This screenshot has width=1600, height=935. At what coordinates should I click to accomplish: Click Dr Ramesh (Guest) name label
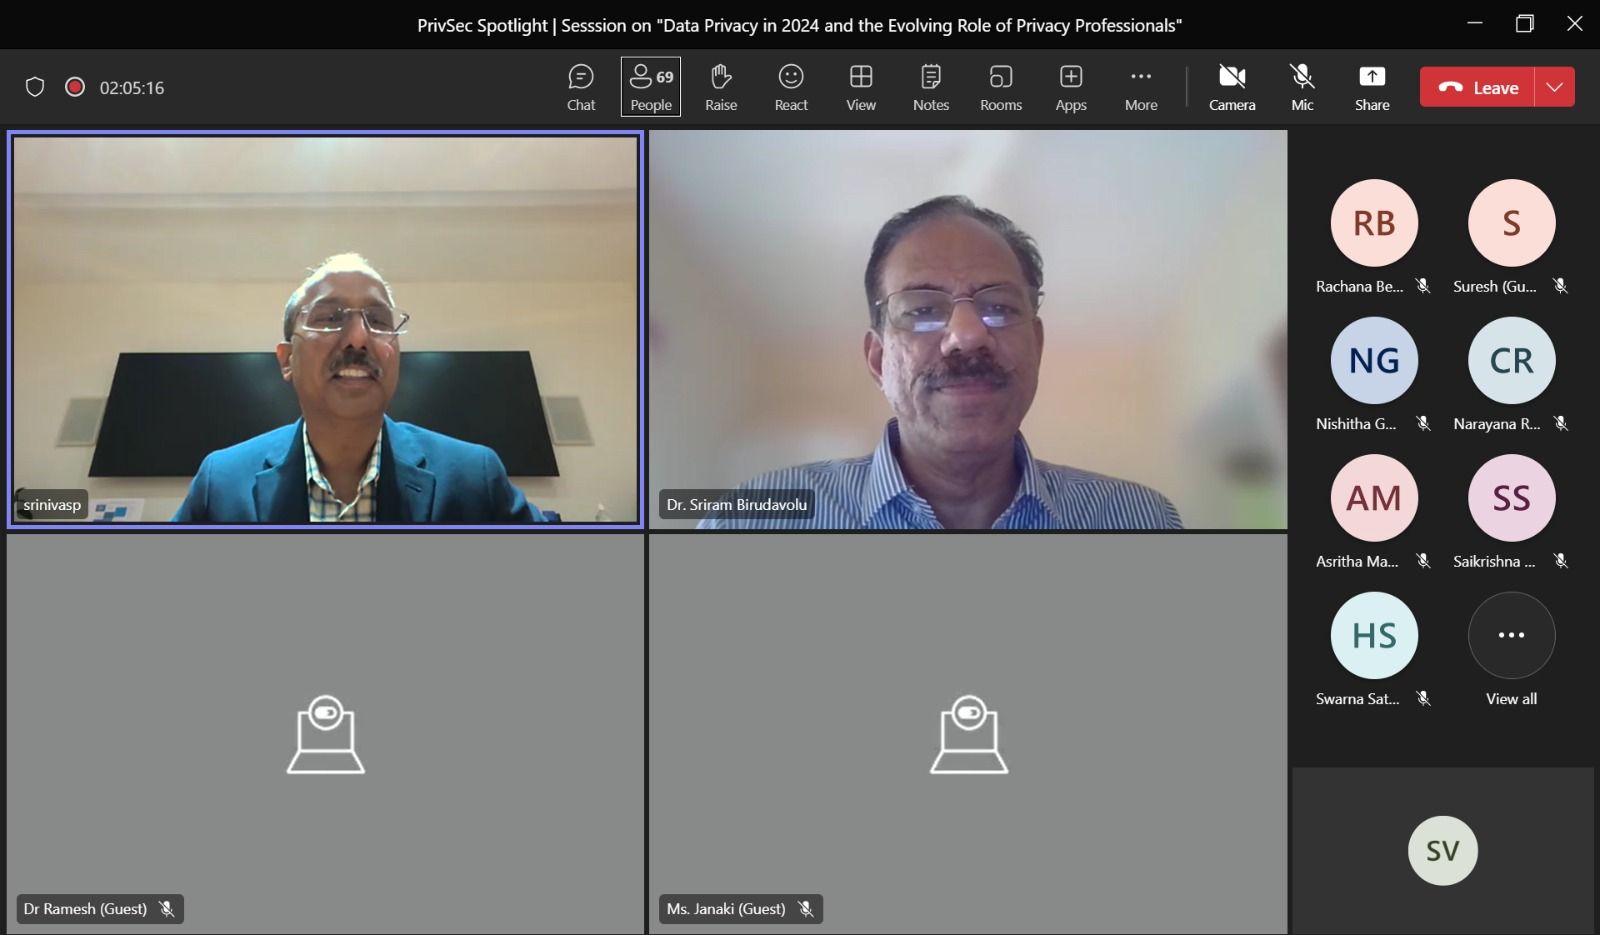point(85,909)
